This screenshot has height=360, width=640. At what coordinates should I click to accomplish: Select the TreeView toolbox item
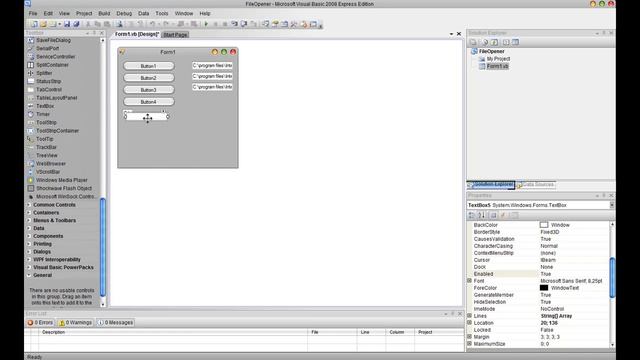[x=47, y=156]
